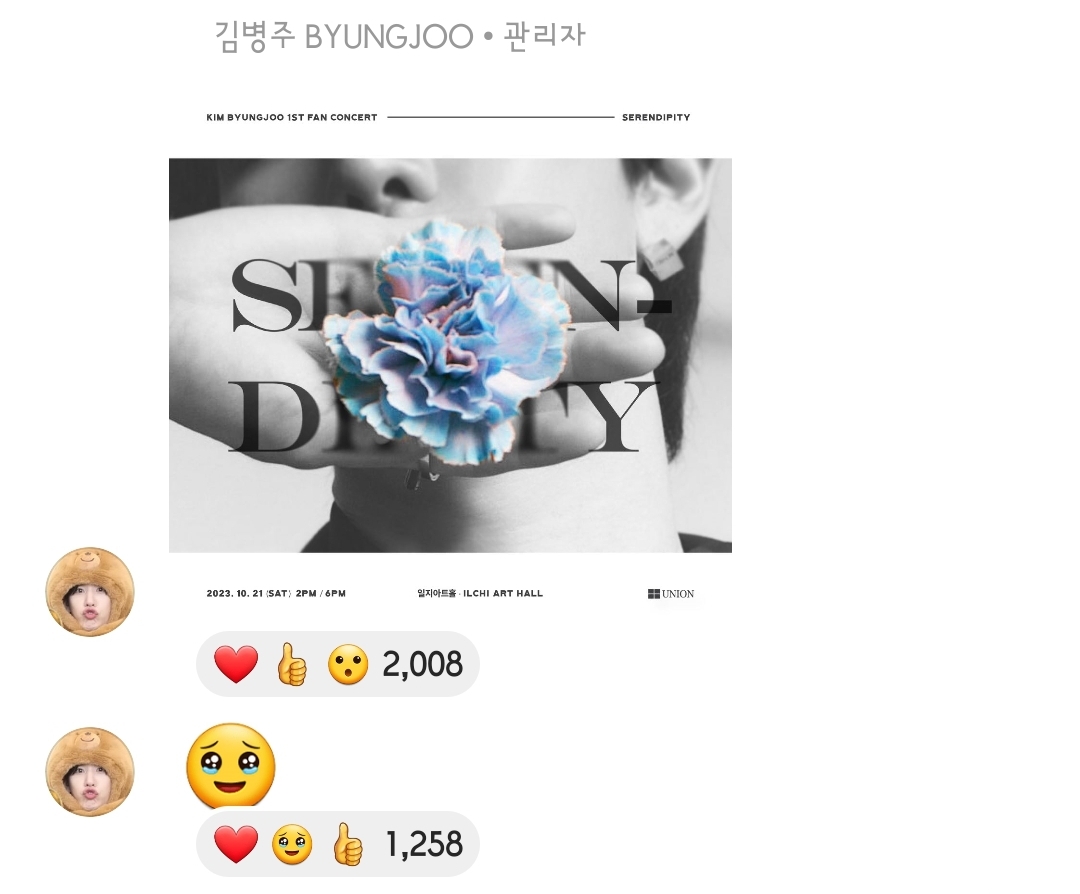The width and height of the screenshot is (1080, 894).
Task: Click the surprised face reaction on concert post
Action: 348,665
